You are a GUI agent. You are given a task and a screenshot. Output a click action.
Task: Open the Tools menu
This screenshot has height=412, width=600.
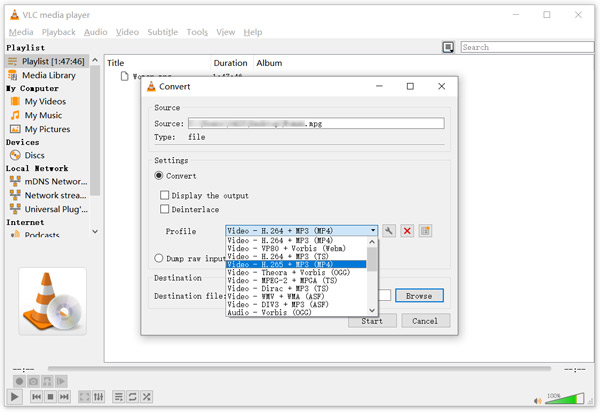coord(197,32)
